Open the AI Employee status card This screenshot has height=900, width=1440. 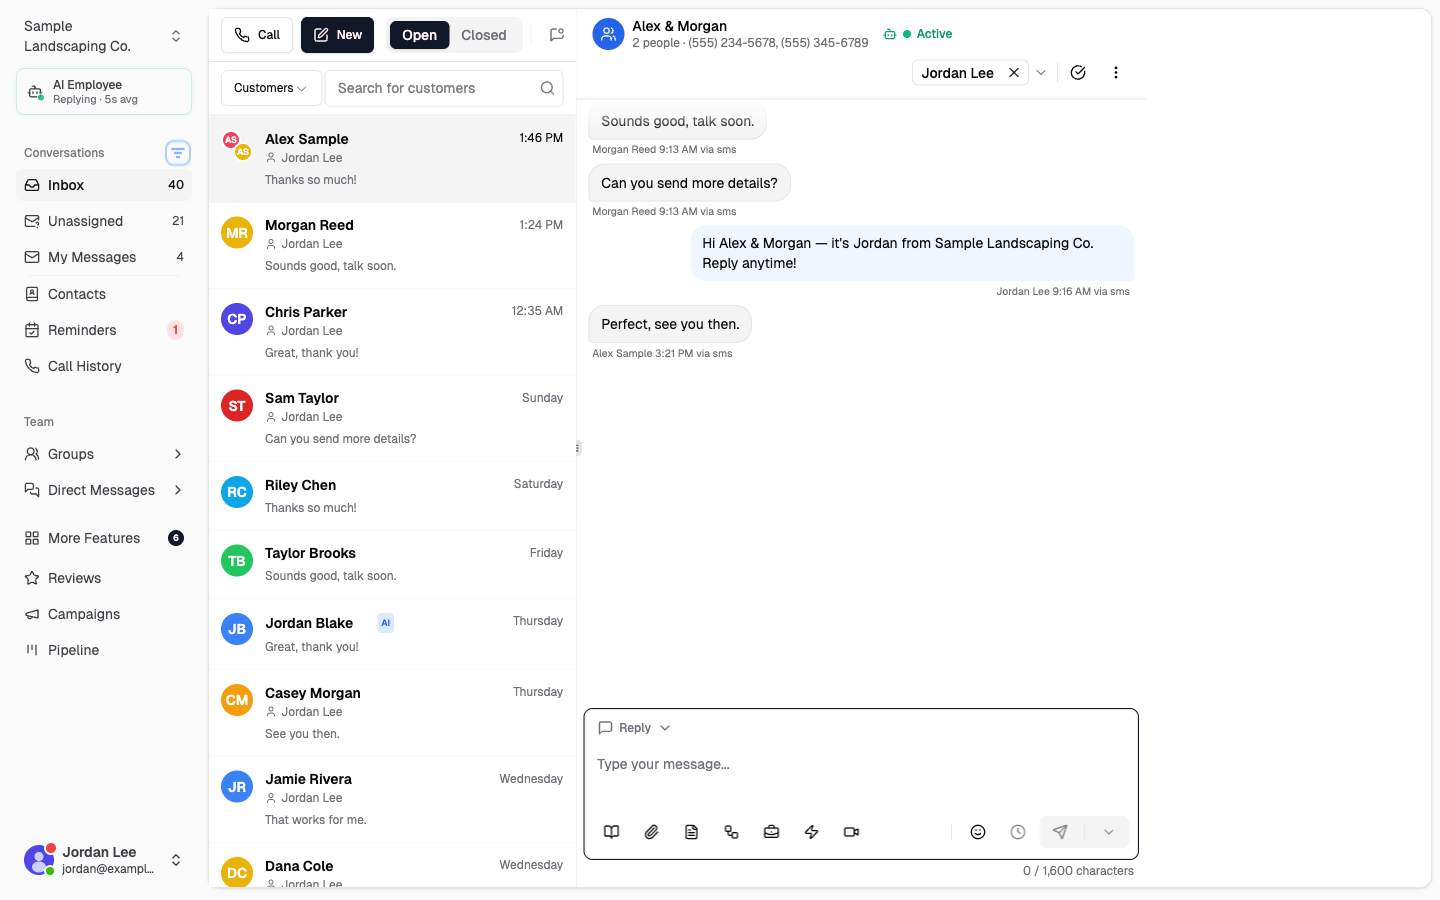click(x=104, y=92)
